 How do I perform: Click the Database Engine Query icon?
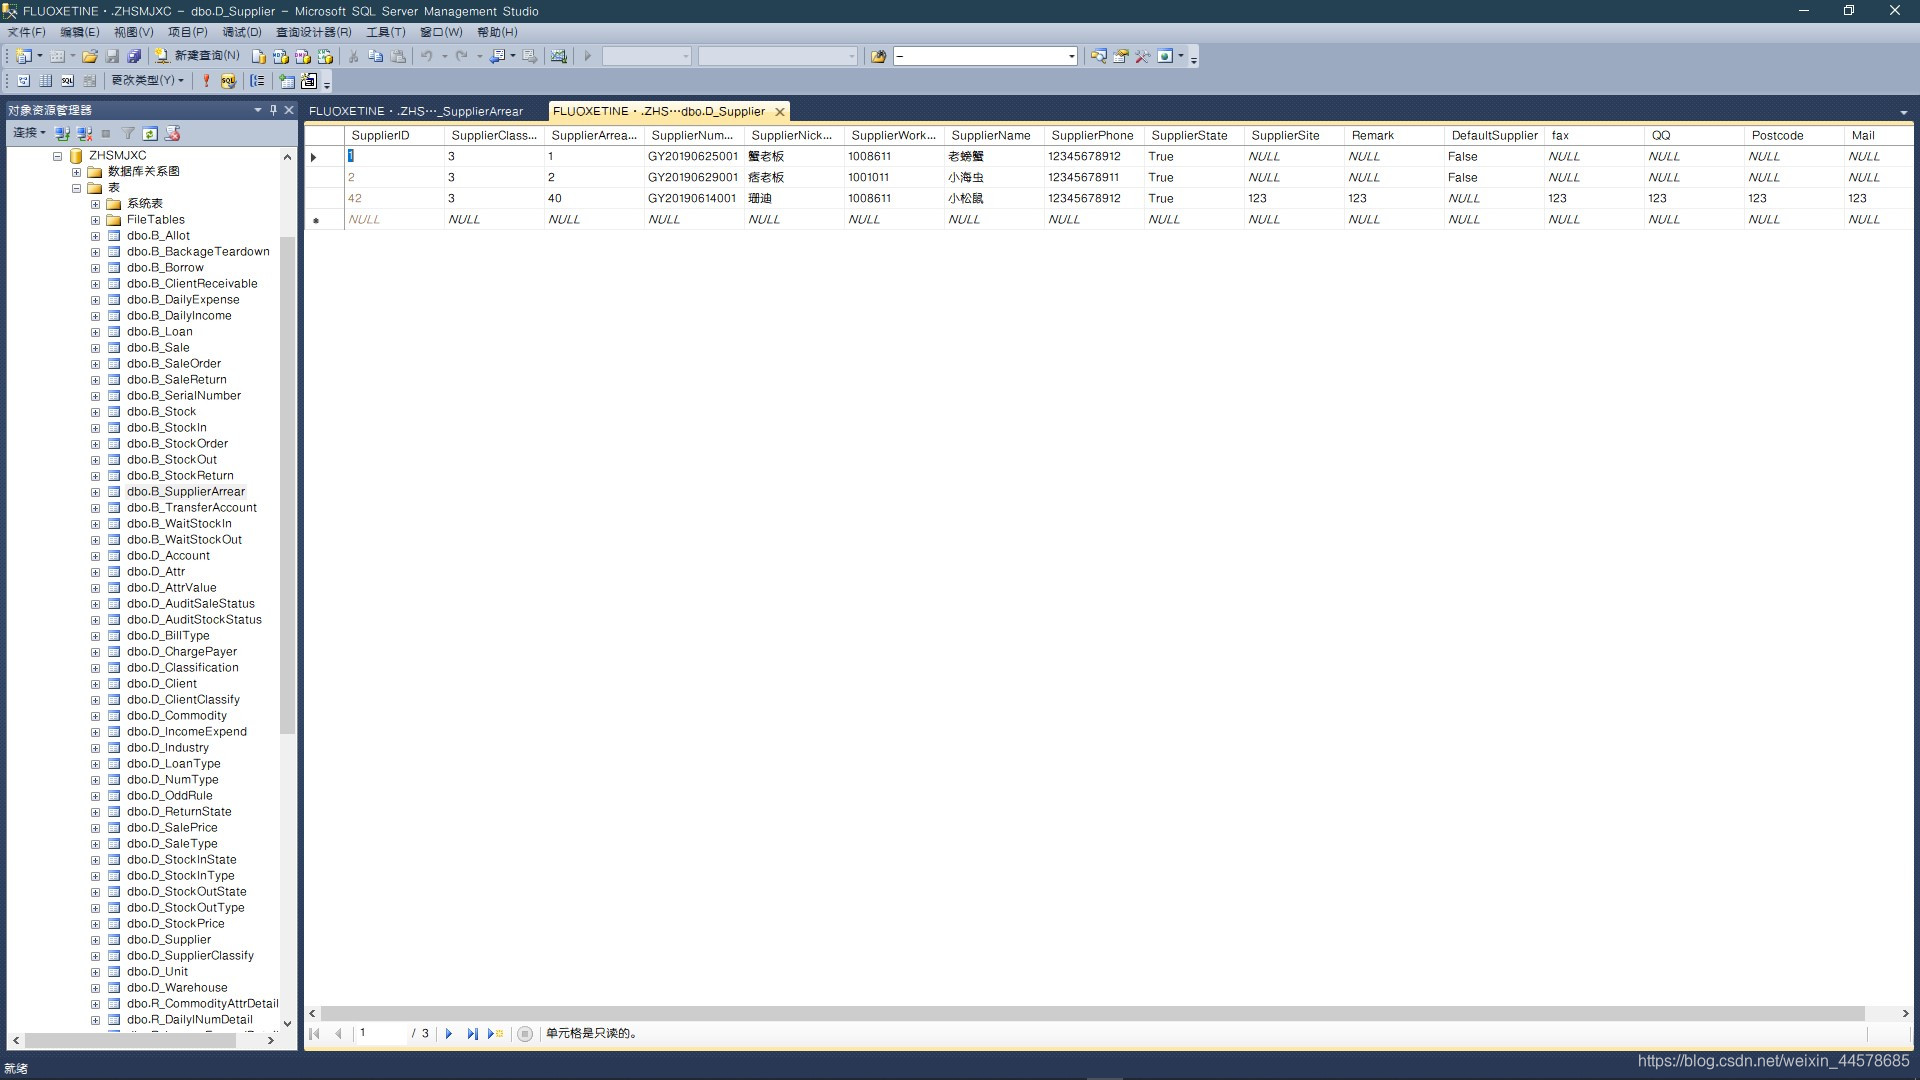[x=259, y=56]
